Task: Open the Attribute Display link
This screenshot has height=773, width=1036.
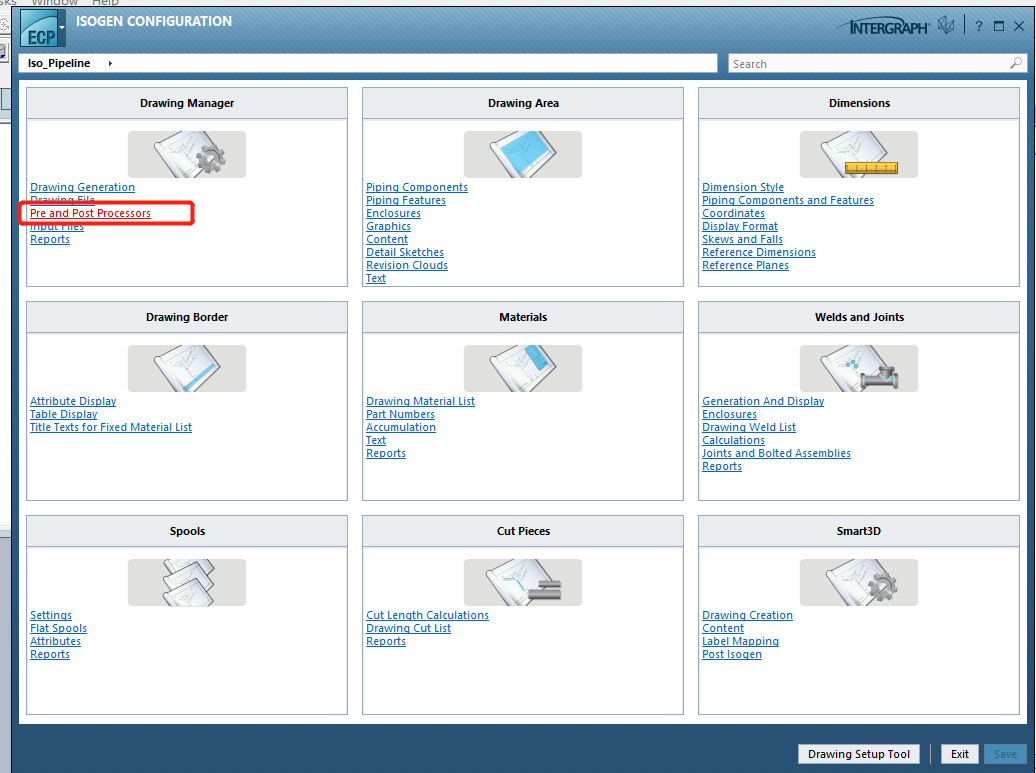Action: click(73, 401)
